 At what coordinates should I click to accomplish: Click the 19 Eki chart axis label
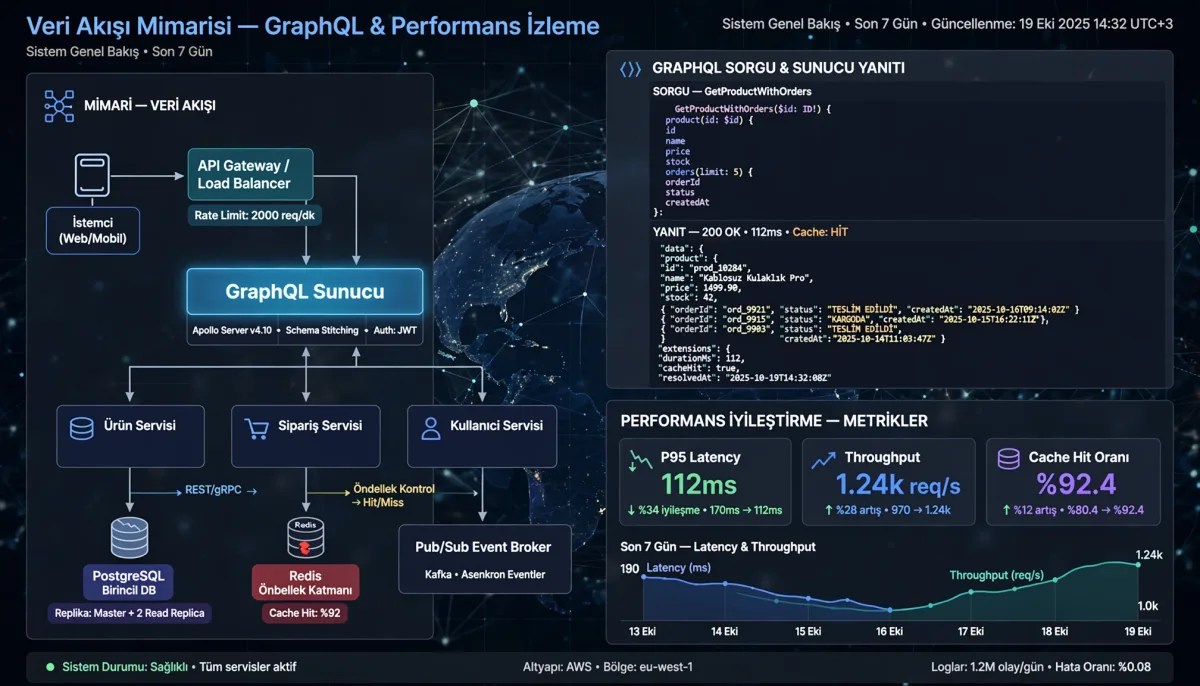1137,632
